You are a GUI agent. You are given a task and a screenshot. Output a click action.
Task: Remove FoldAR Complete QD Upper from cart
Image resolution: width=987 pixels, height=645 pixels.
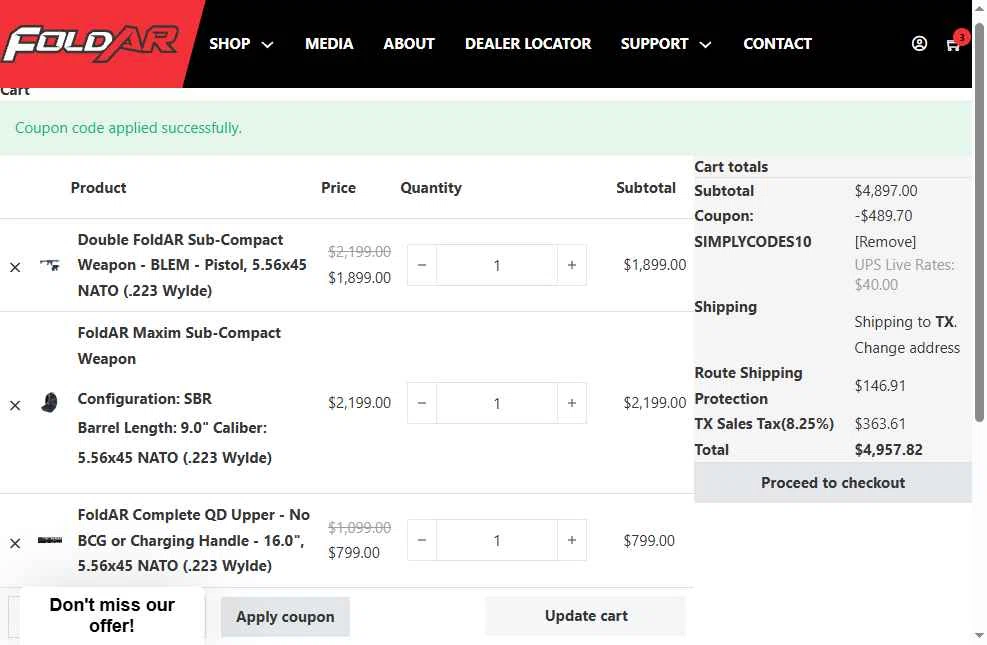point(15,543)
